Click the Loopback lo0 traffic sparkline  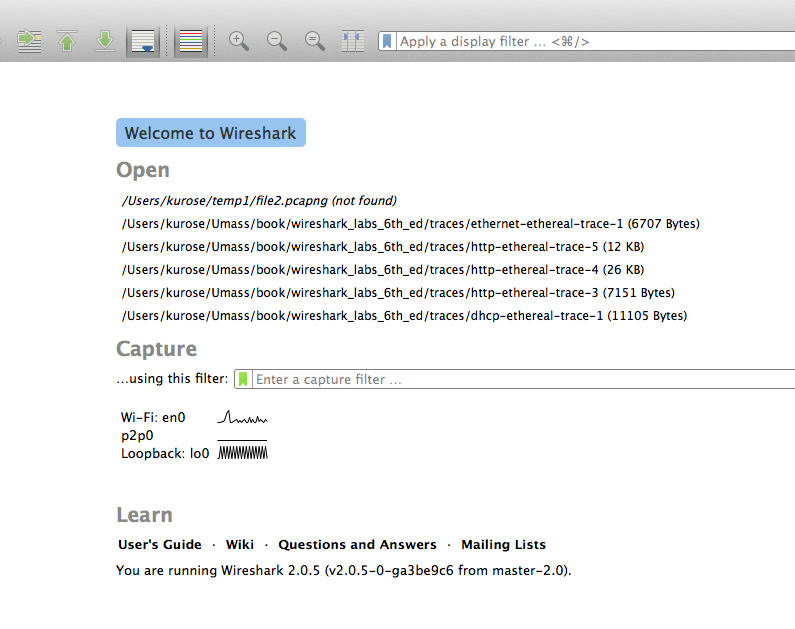click(242, 453)
